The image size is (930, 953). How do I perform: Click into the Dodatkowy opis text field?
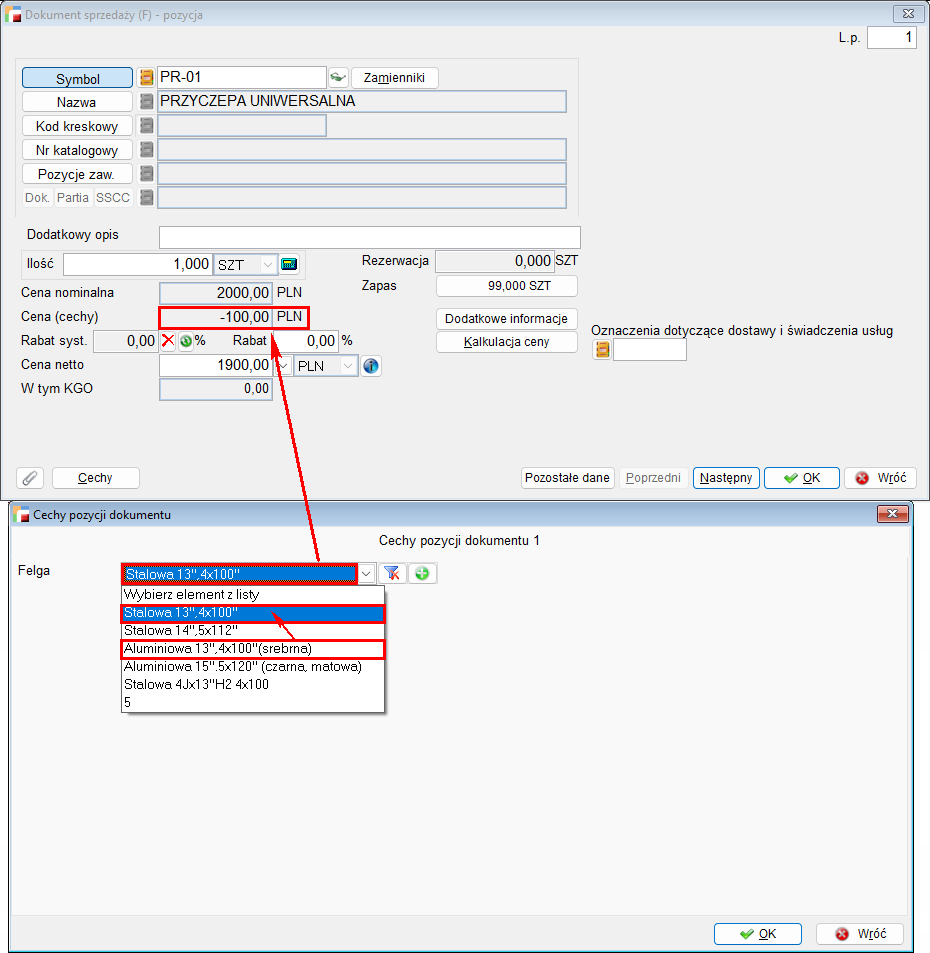tap(369, 237)
